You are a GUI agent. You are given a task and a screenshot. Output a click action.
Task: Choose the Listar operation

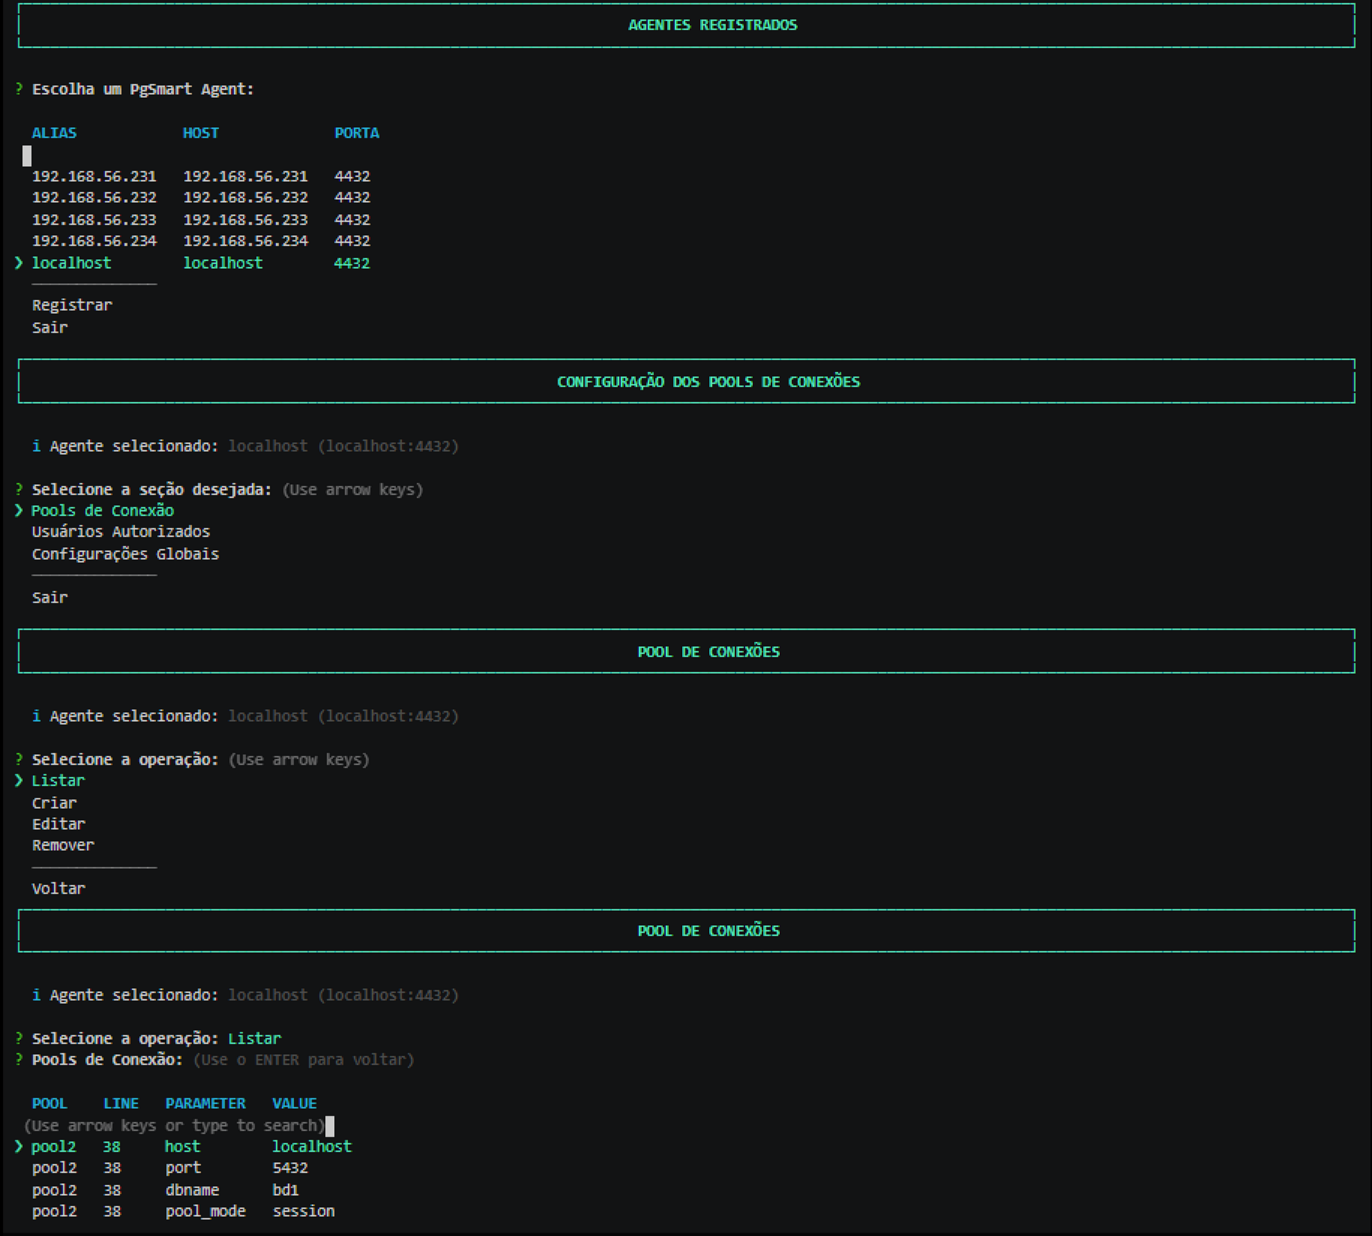coord(58,781)
